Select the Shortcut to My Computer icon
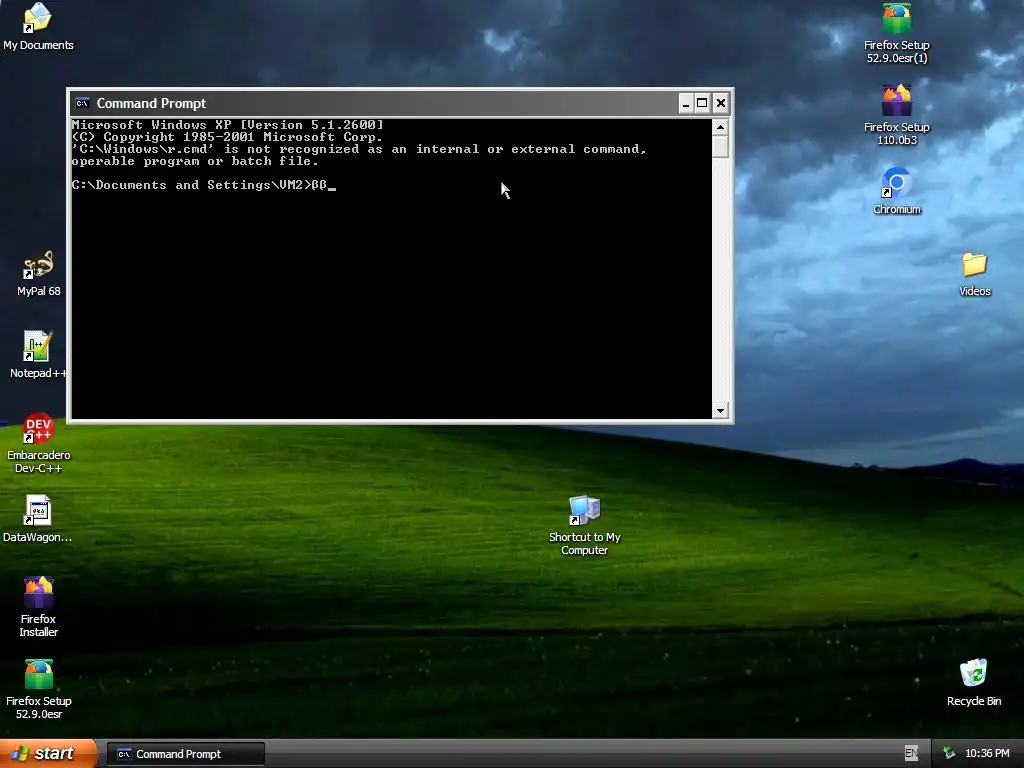 584,526
